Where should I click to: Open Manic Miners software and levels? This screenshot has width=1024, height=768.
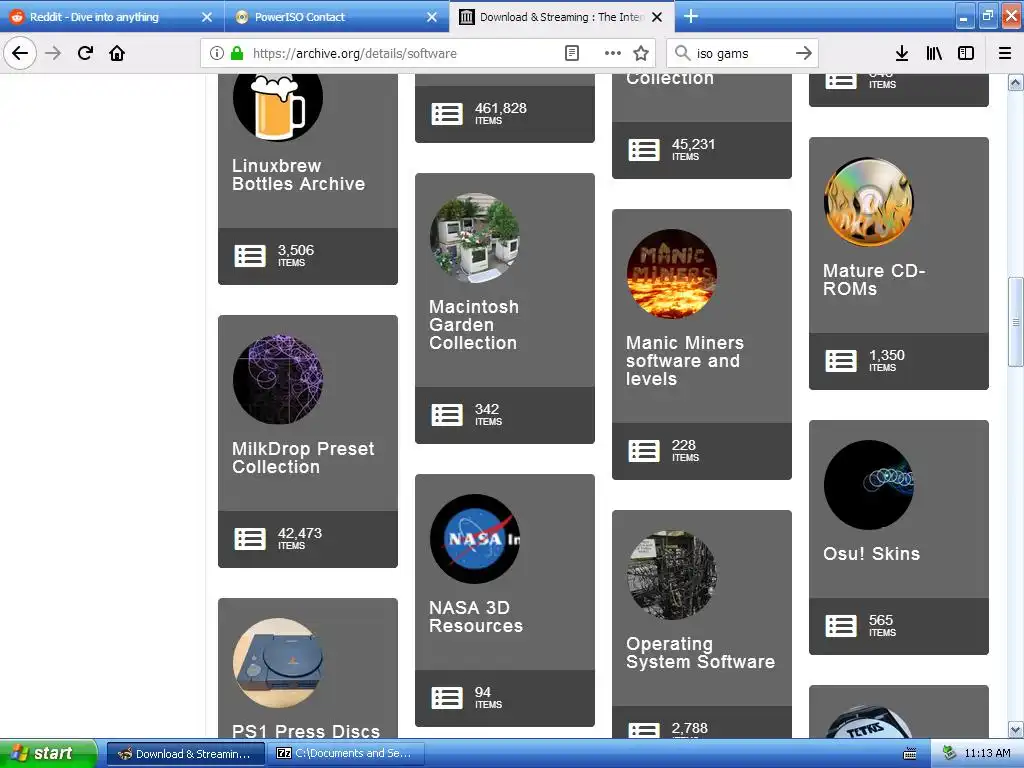click(x=685, y=360)
